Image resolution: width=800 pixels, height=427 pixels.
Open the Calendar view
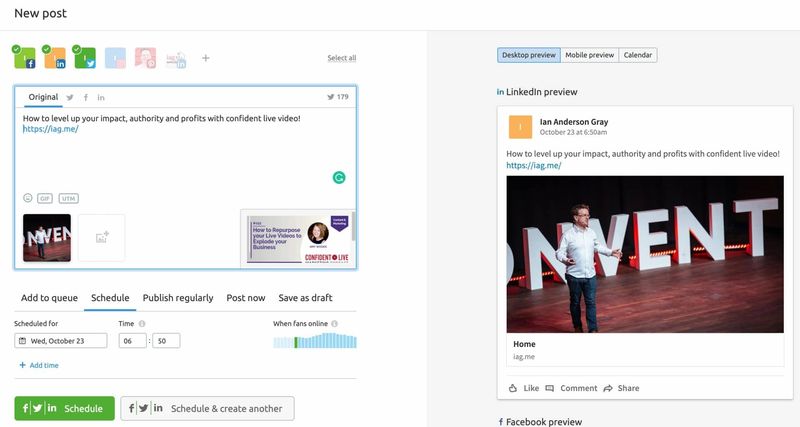click(638, 55)
